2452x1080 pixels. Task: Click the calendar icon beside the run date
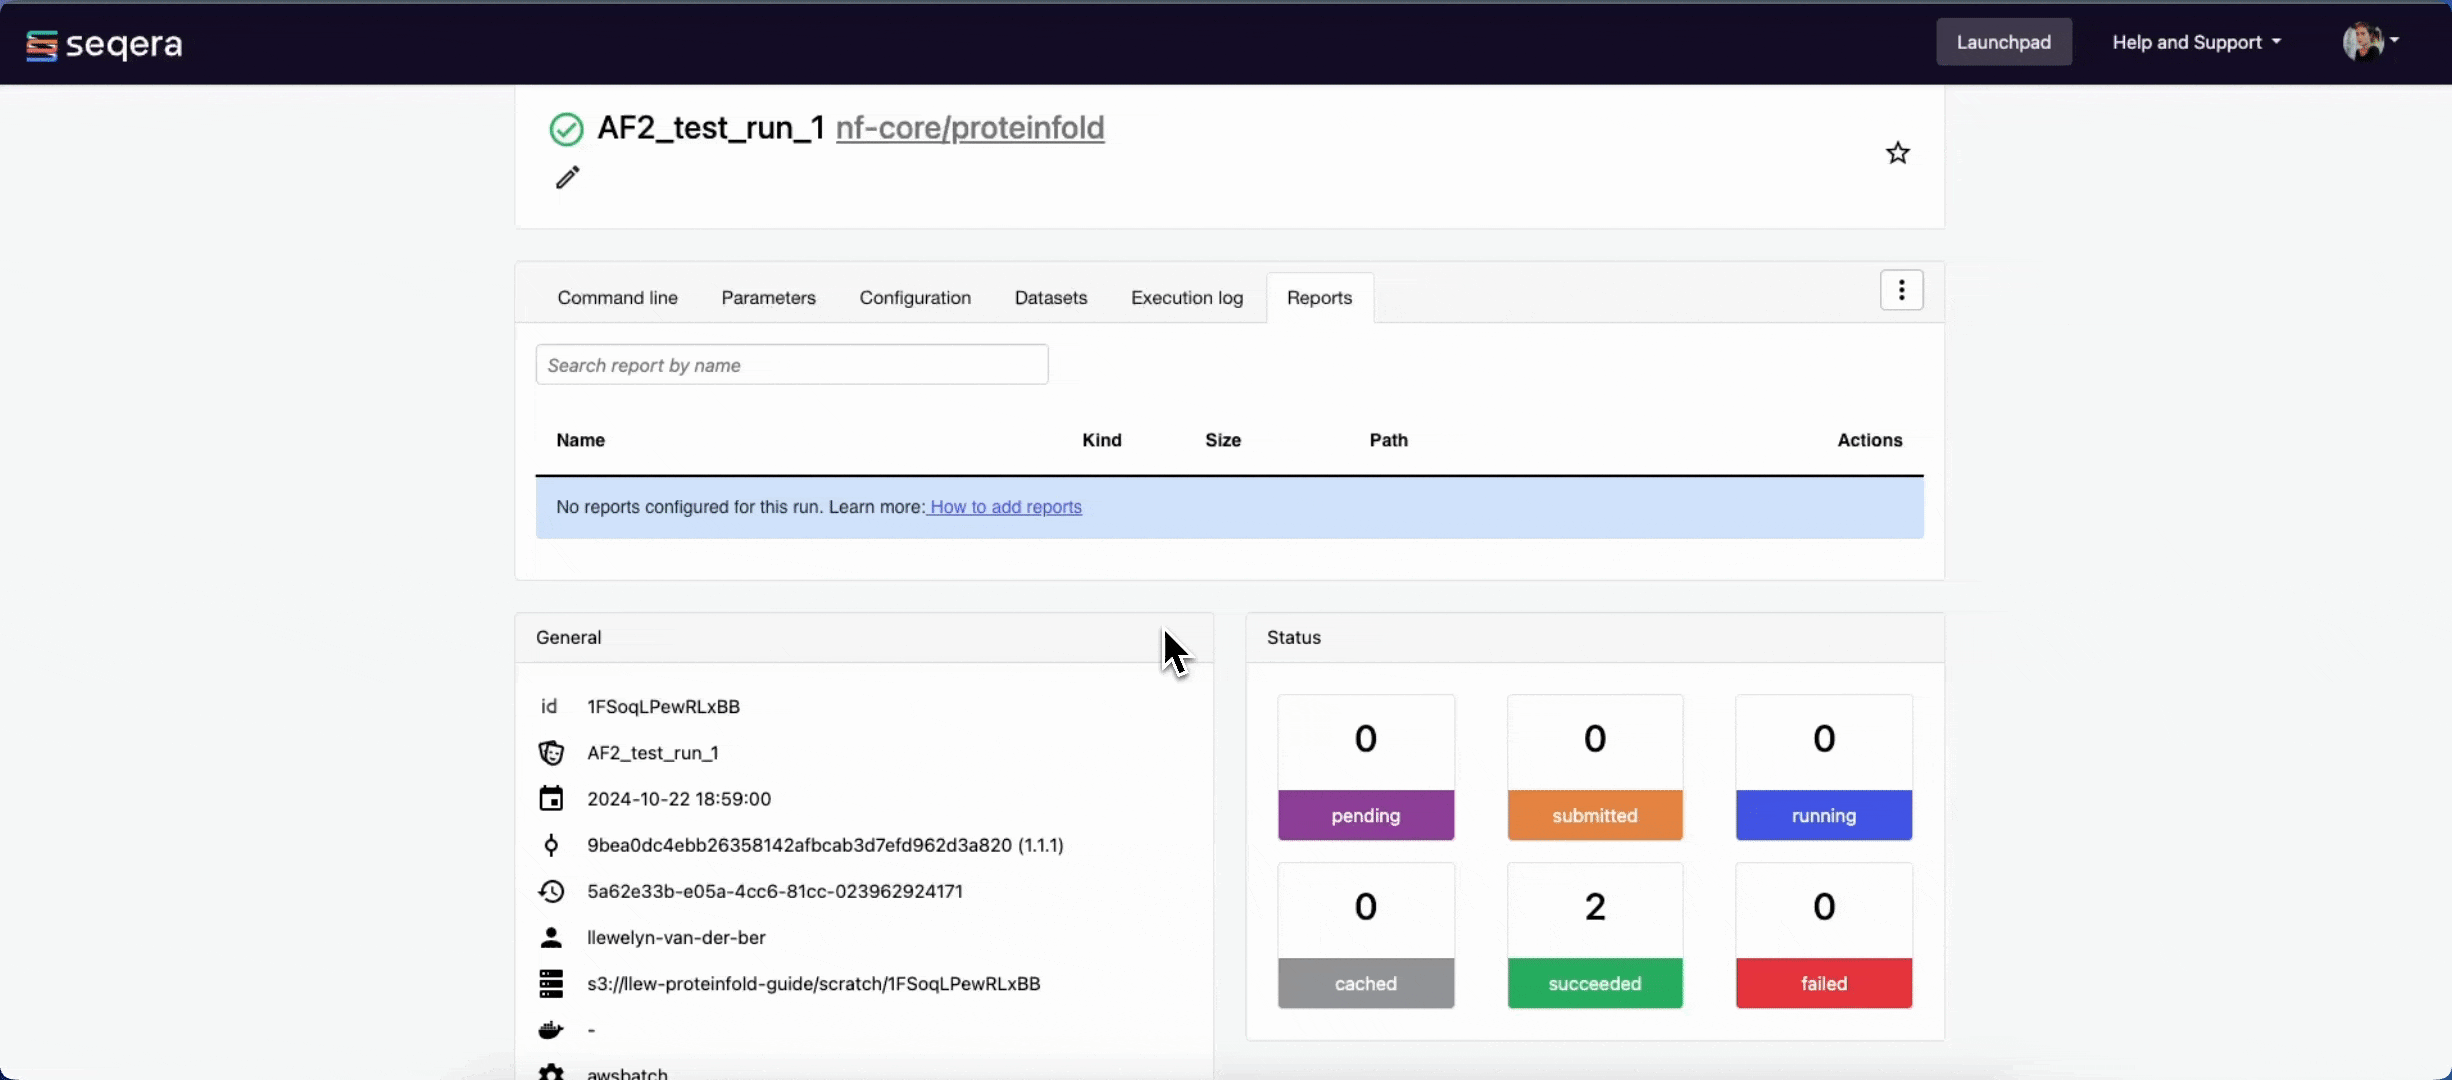coord(551,799)
